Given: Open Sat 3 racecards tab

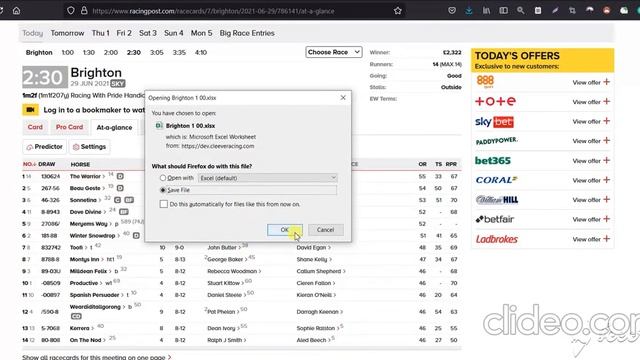Looking at the screenshot, I should point(148,33).
